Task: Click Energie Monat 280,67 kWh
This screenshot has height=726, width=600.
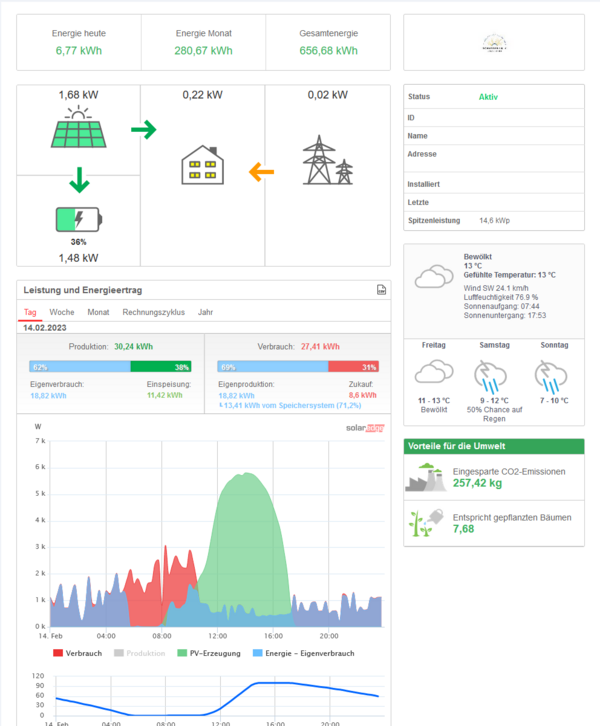Action: click(x=203, y=50)
